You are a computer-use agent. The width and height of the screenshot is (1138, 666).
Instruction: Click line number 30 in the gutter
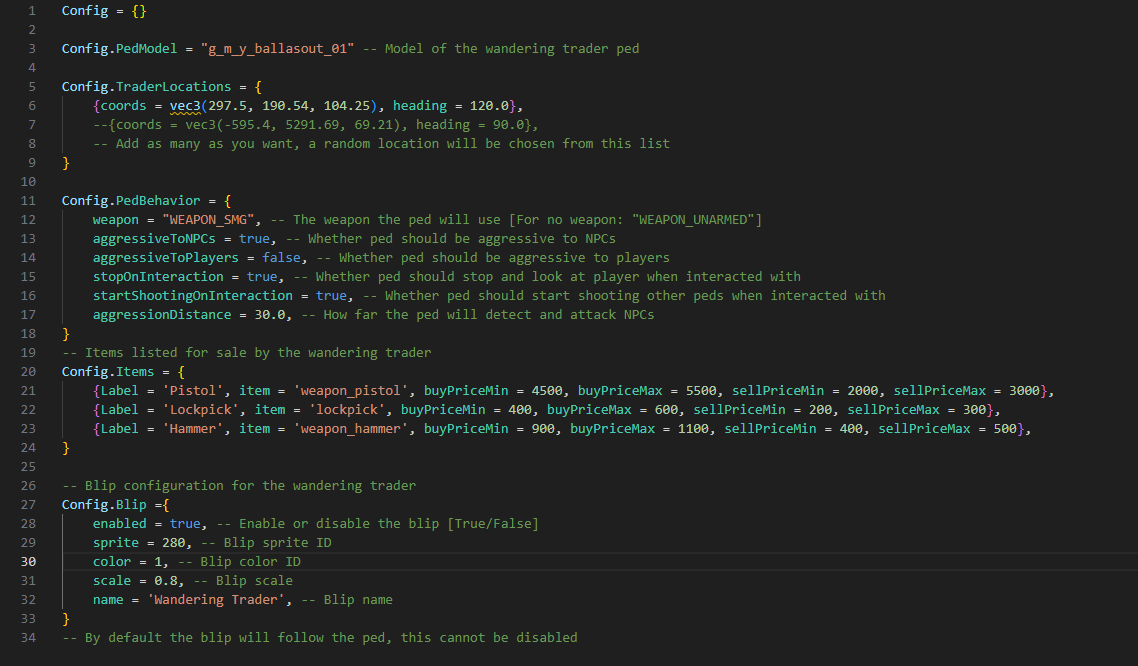click(28, 562)
